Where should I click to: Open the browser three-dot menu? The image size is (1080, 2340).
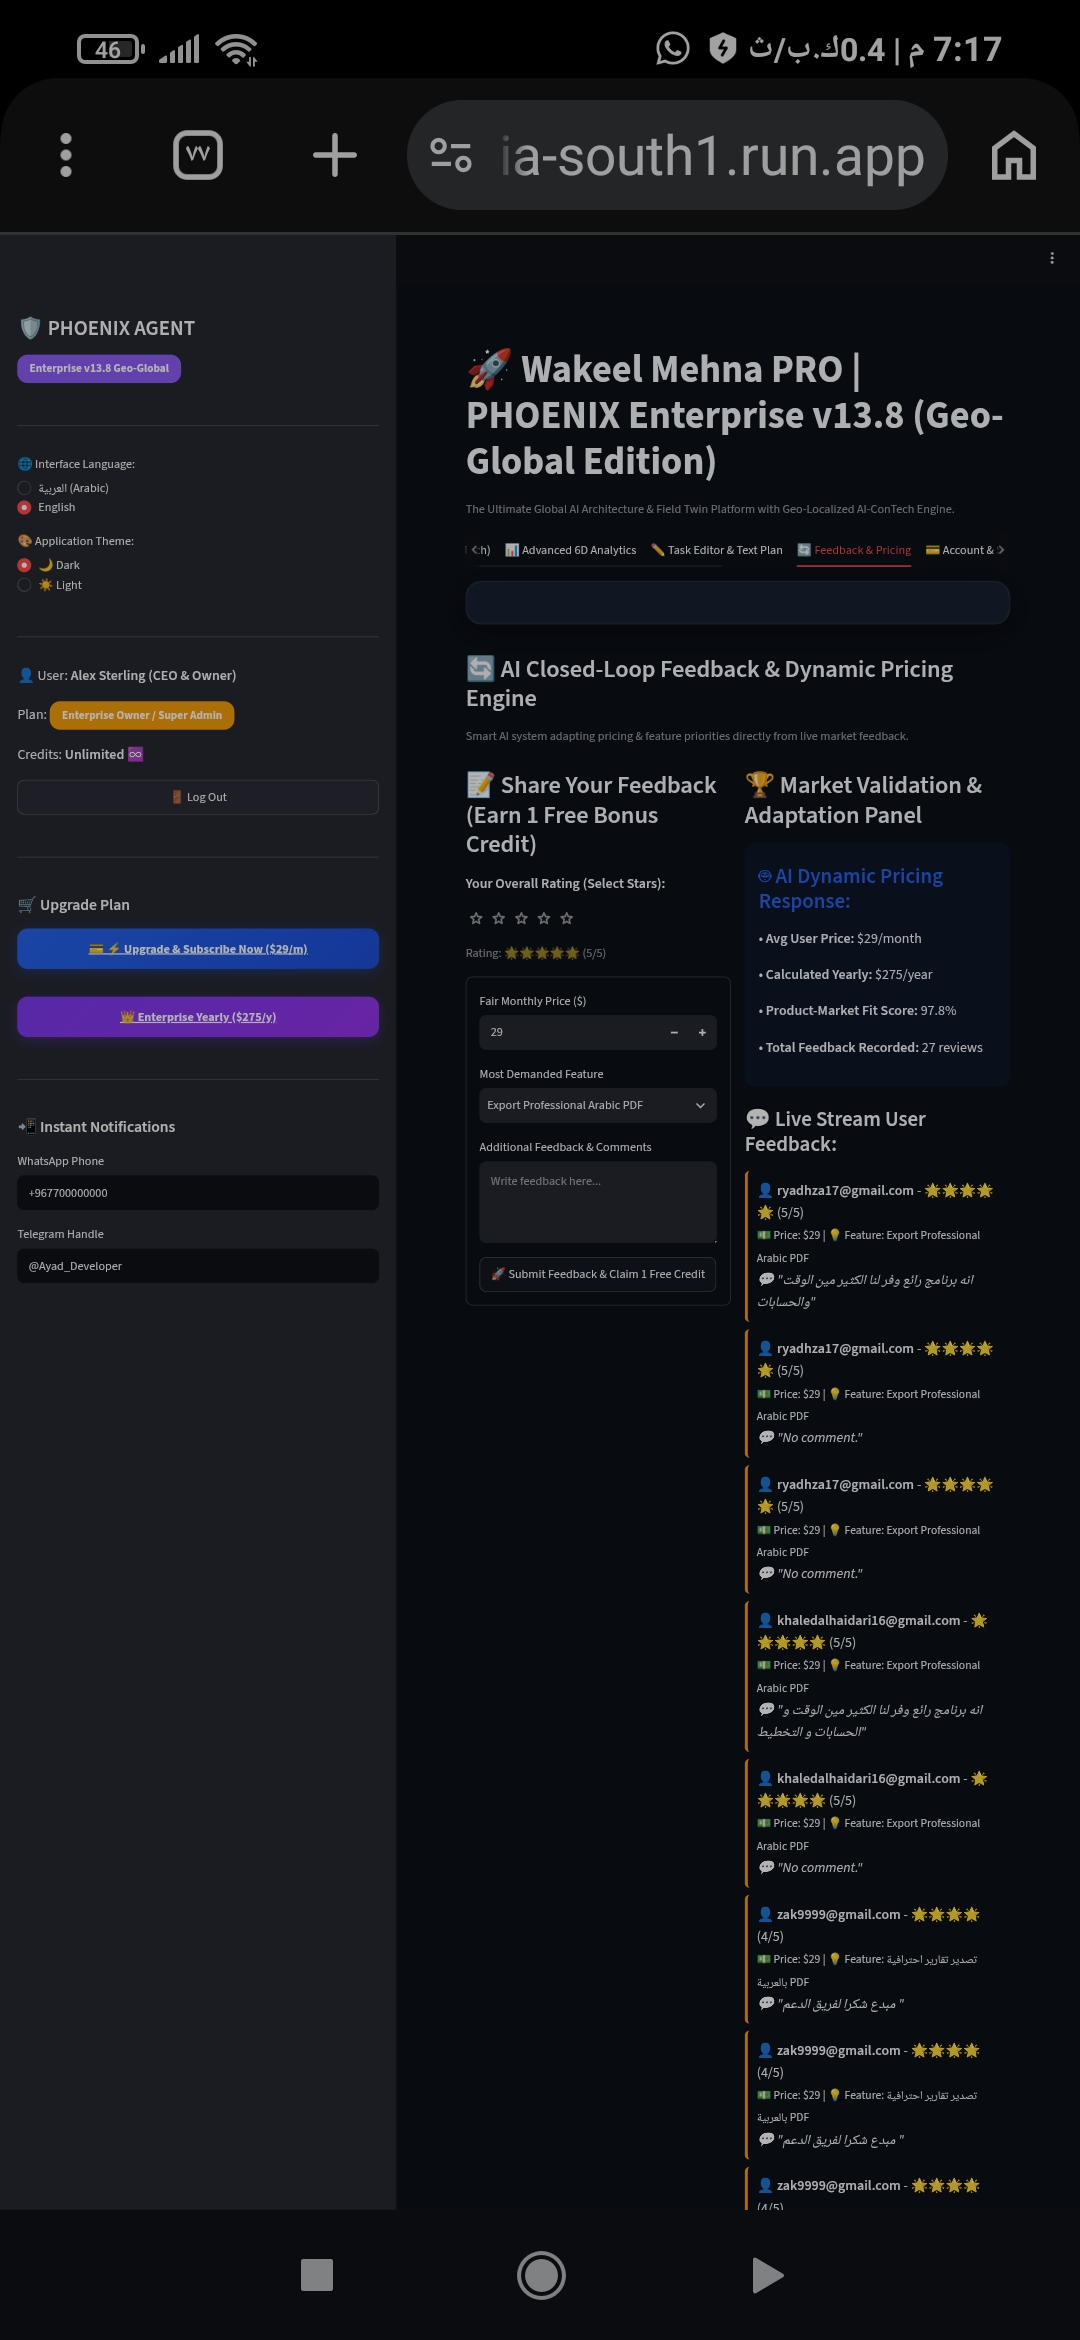(66, 155)
